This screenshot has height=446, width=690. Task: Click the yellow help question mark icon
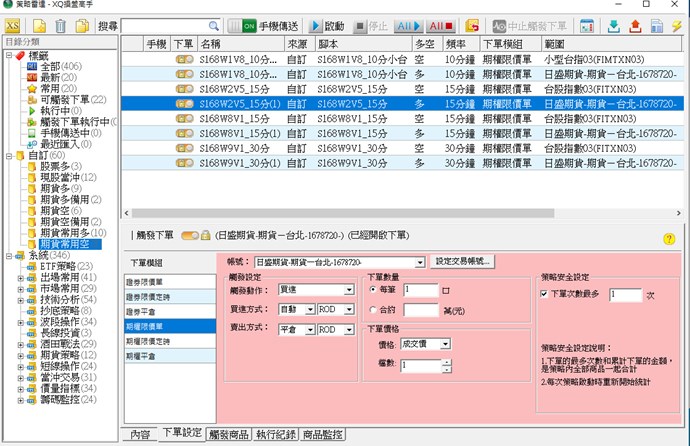click(669, 239)
